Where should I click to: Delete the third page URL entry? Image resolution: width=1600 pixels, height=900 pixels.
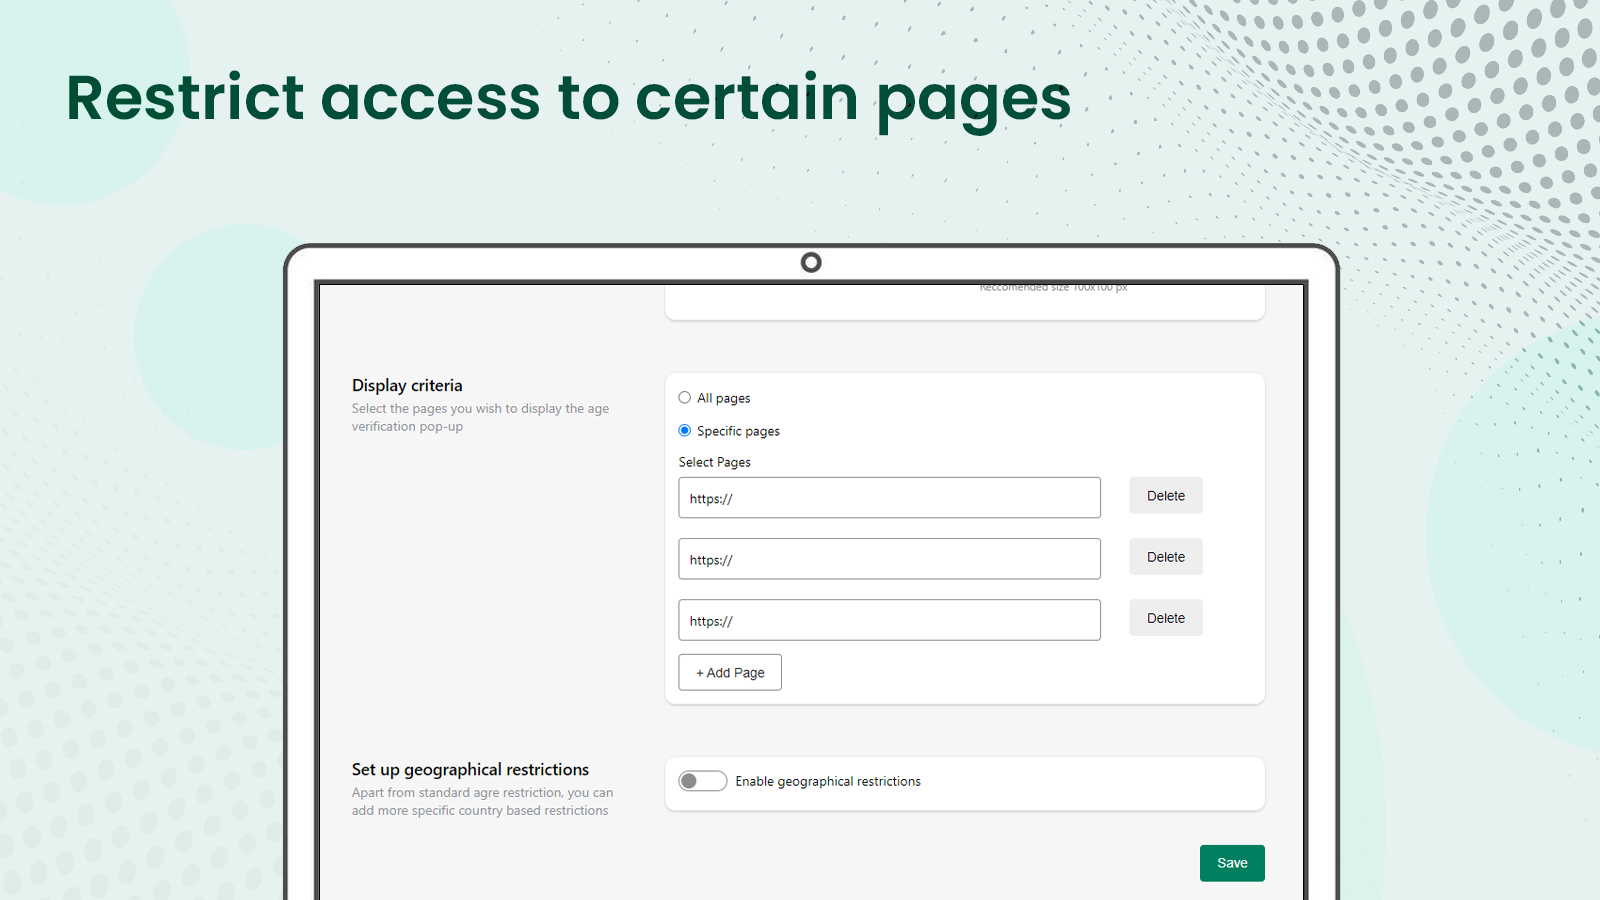(1166, 618)
